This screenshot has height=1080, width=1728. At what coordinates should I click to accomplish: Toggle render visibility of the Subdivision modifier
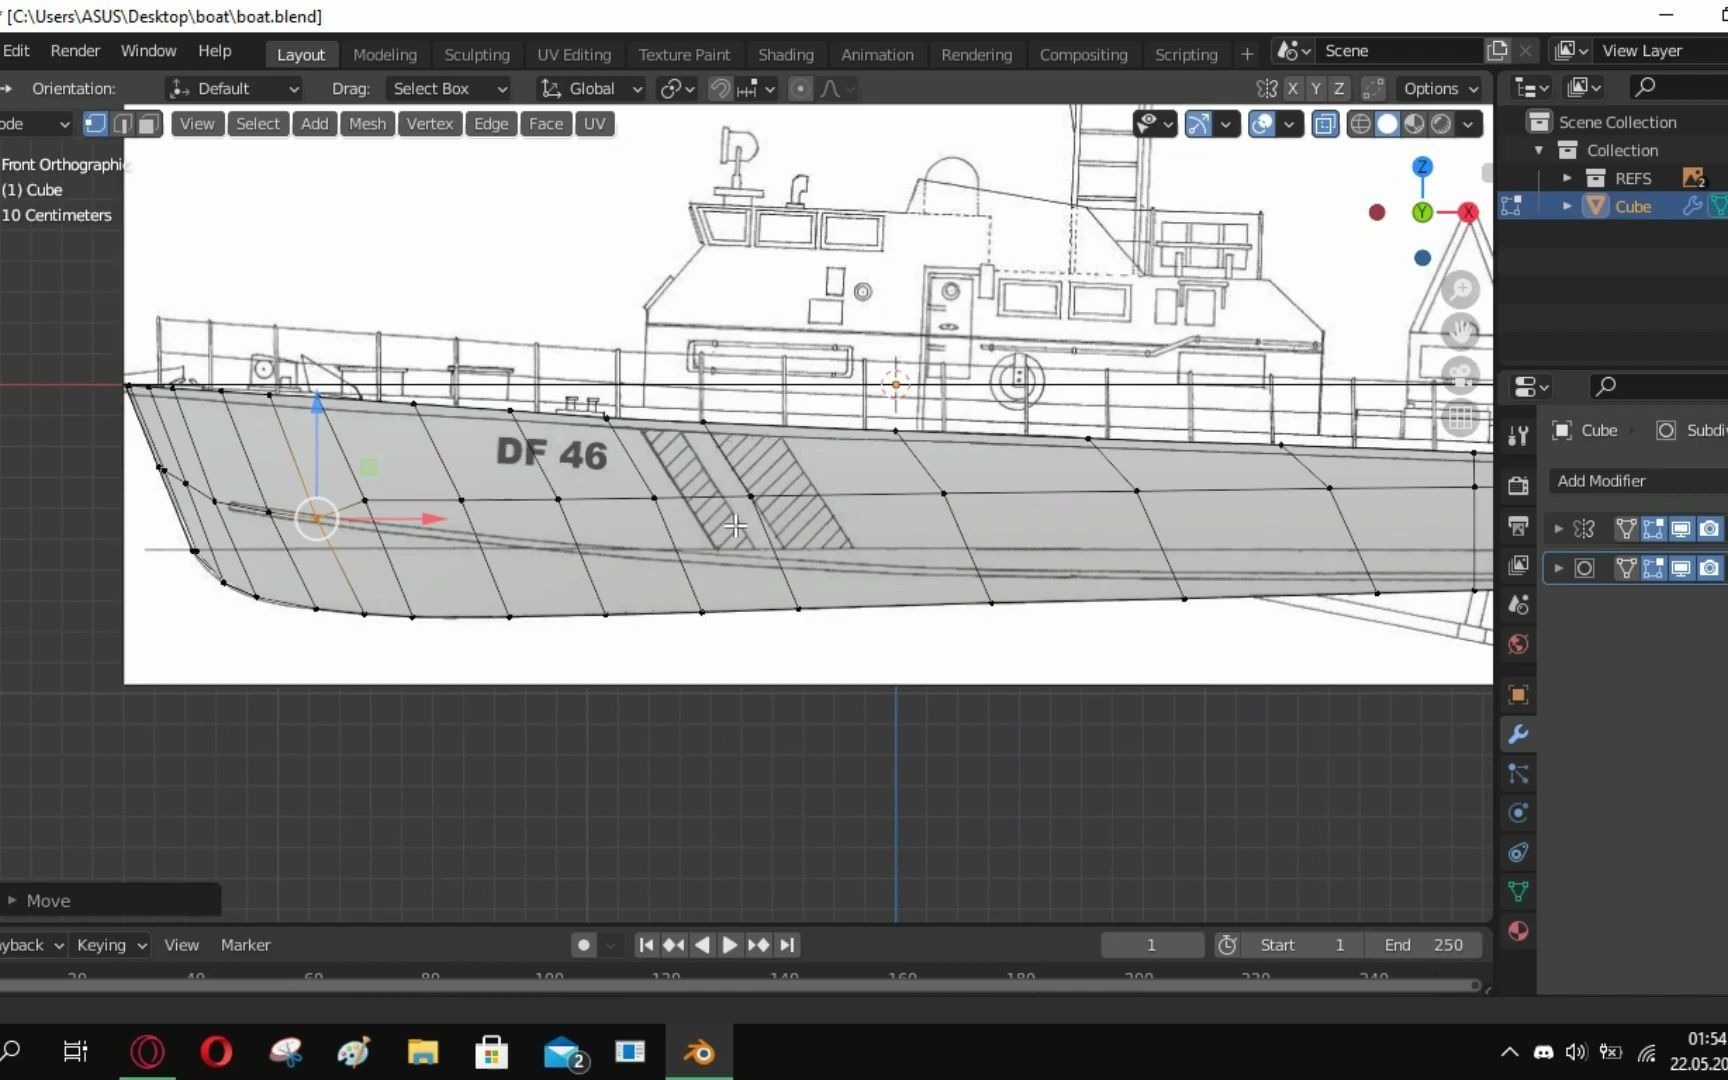[x=1710, y=567]
